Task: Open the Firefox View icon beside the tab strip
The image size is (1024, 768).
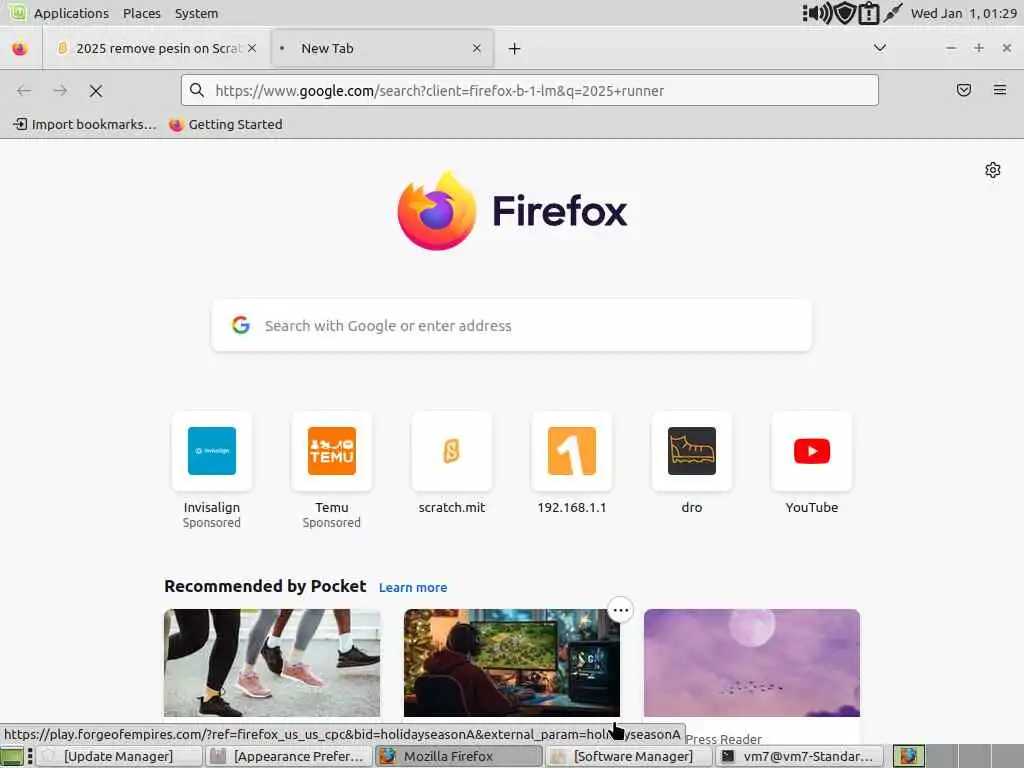Action: pyautogui.click(x=20, y=48)
